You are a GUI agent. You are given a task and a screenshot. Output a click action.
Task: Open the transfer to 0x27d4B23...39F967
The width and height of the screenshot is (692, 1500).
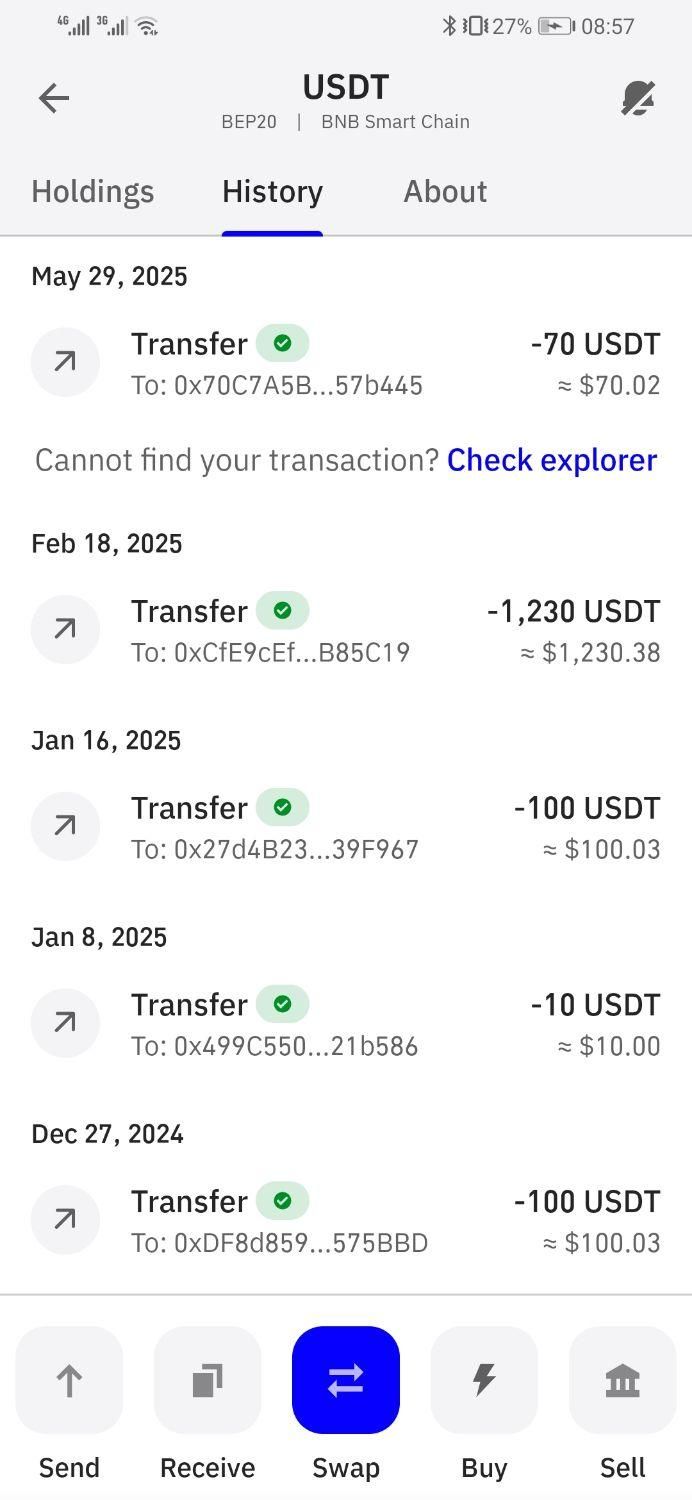coord(346,827)
